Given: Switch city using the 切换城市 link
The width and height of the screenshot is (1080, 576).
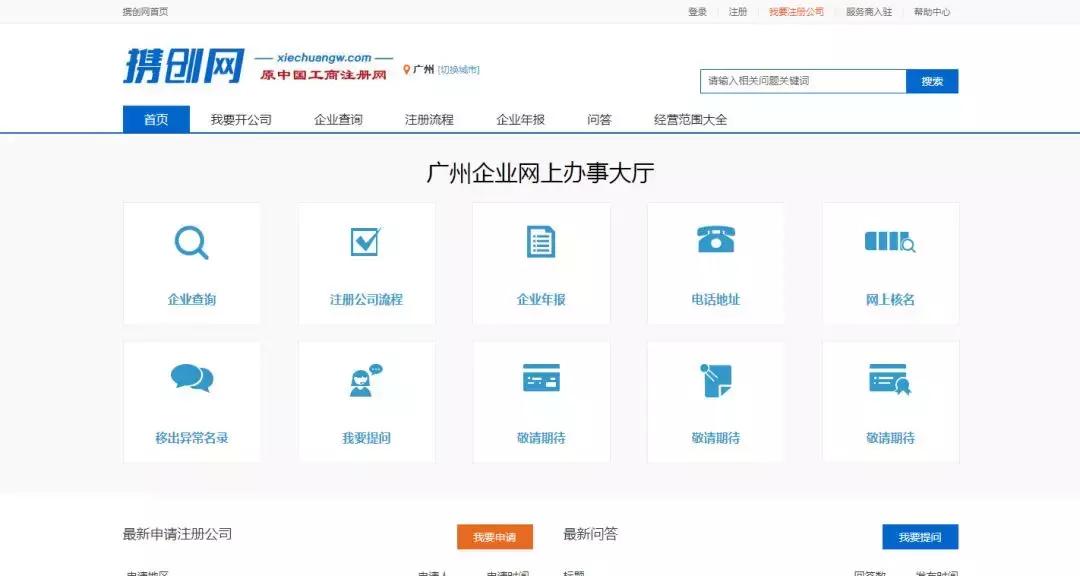Looking at the screenshot, I should coord(455,70).
